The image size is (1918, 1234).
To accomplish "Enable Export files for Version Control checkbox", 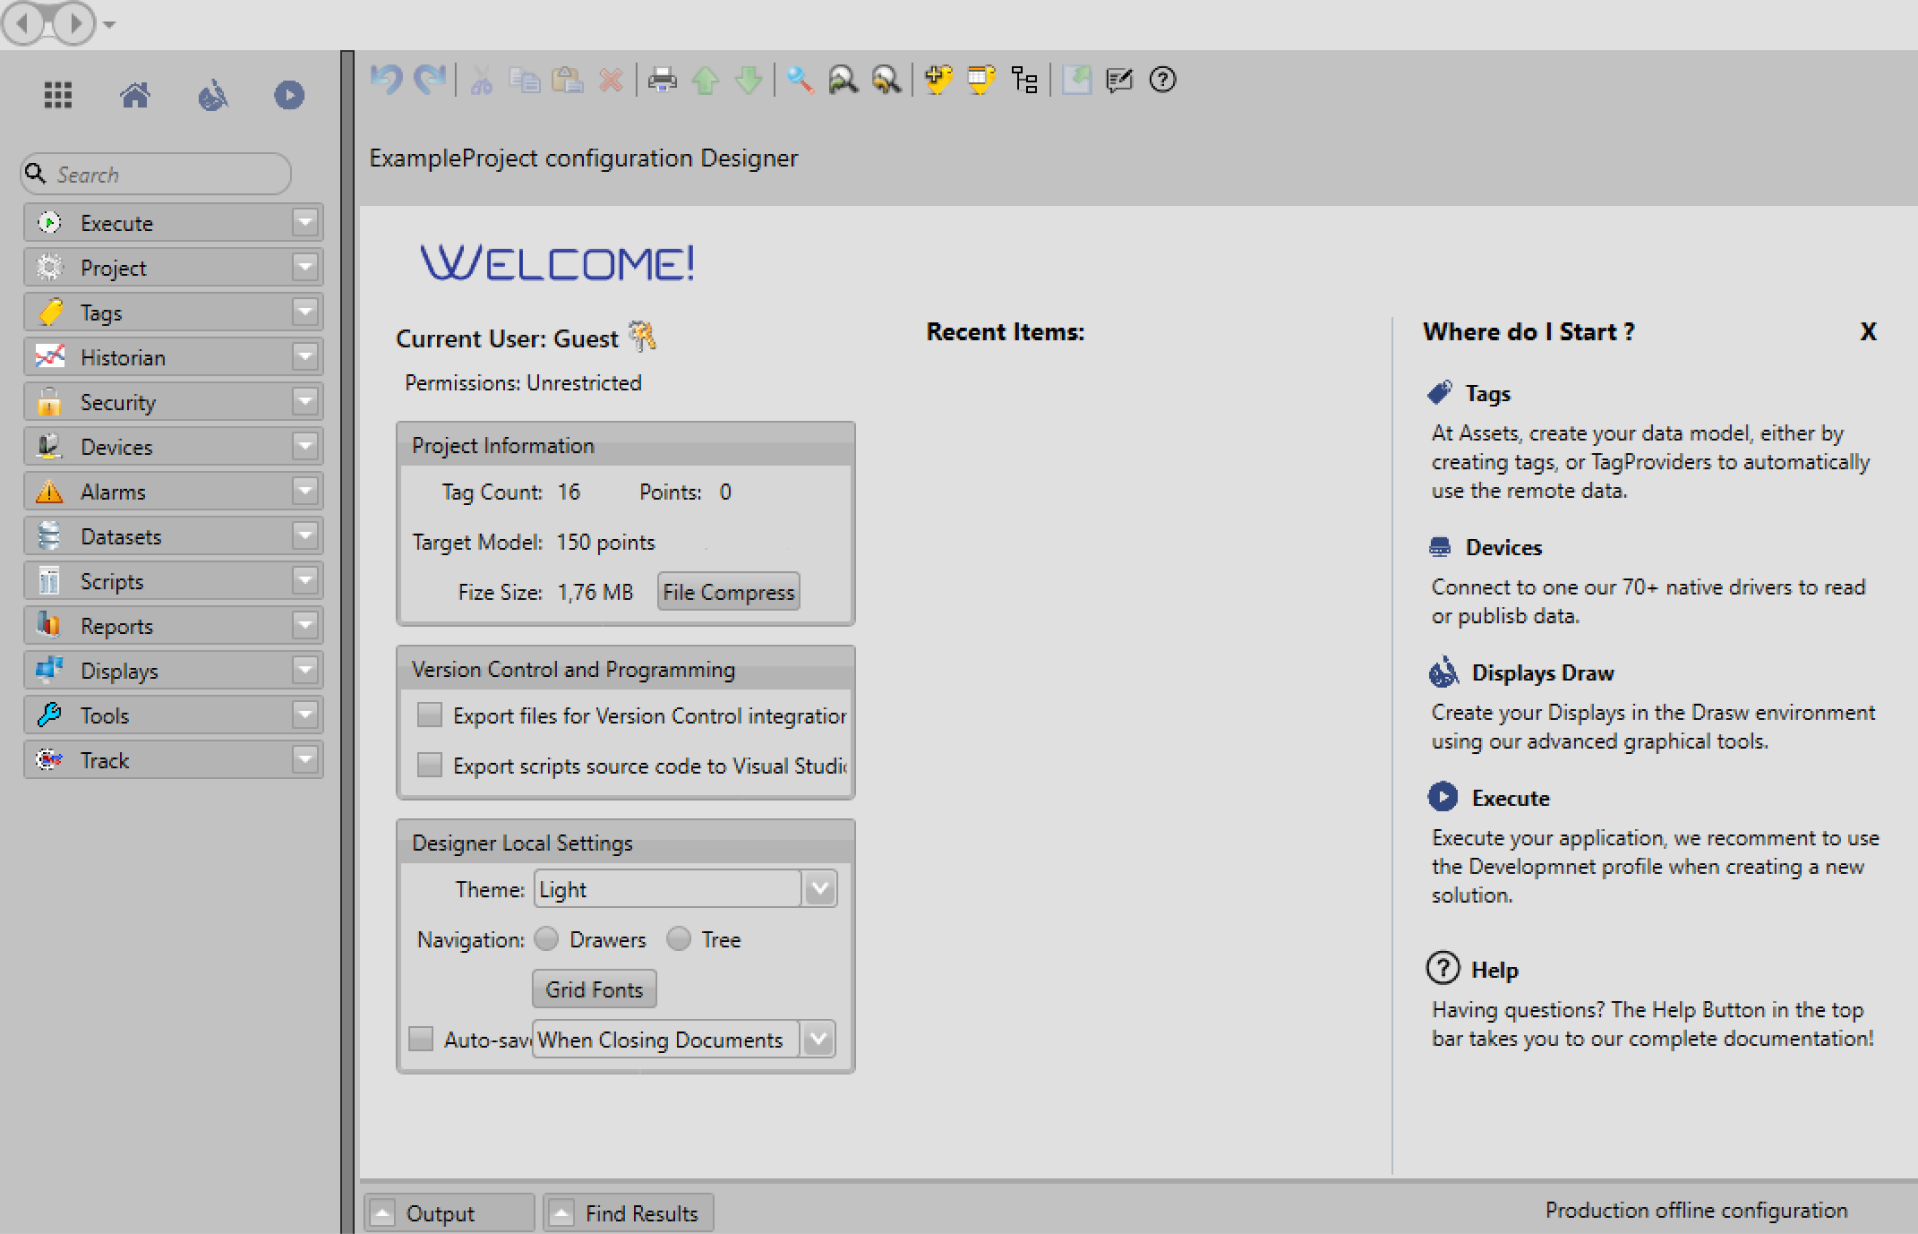I will [x=430, y=715].
